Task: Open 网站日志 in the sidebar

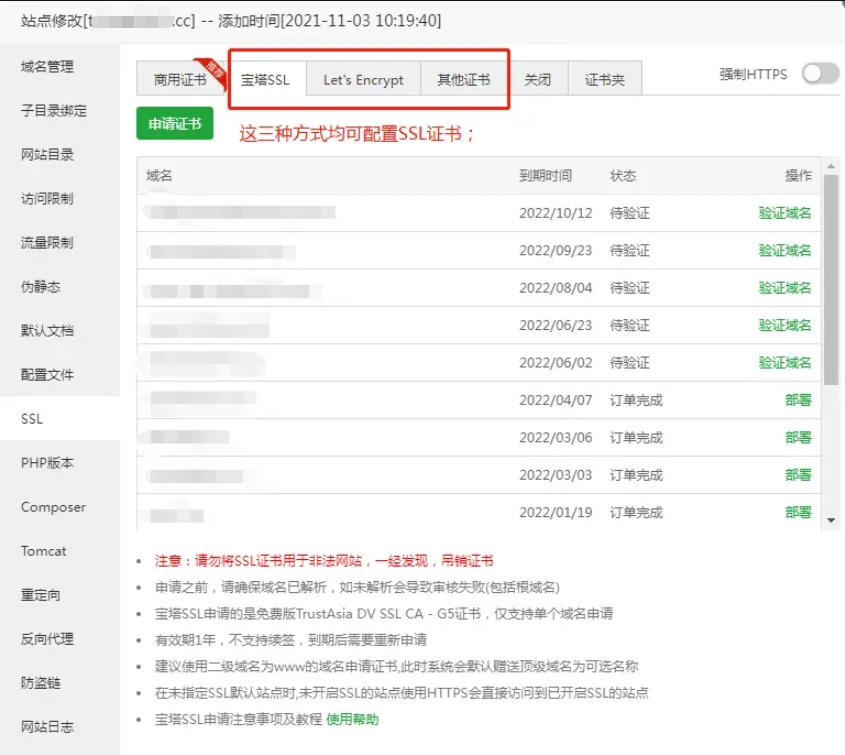Action: 47,727
